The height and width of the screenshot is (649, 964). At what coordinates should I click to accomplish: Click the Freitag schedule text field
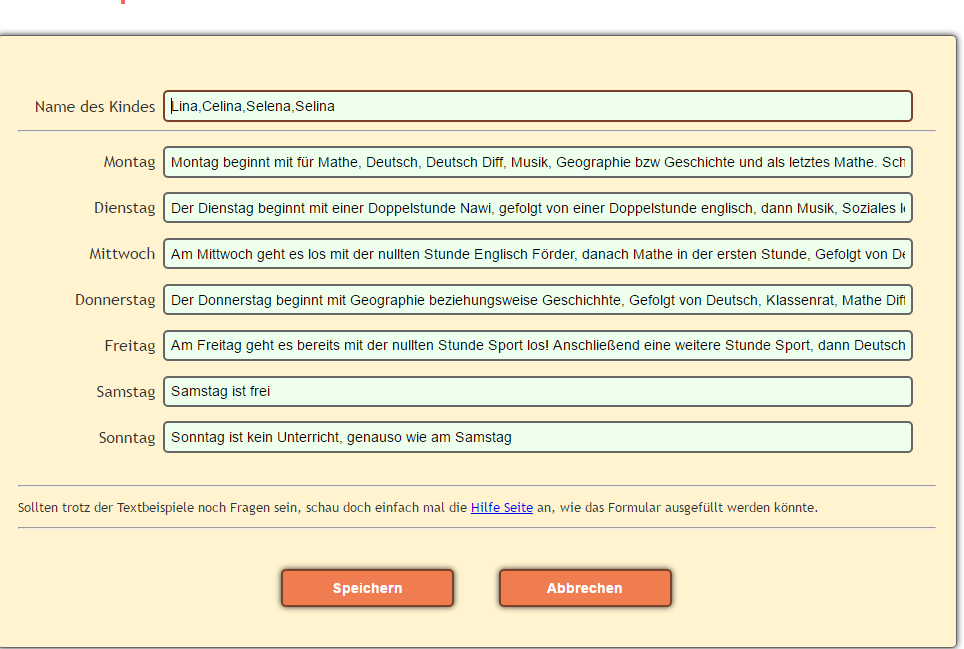pyautogui.click(x=537, y=346)
